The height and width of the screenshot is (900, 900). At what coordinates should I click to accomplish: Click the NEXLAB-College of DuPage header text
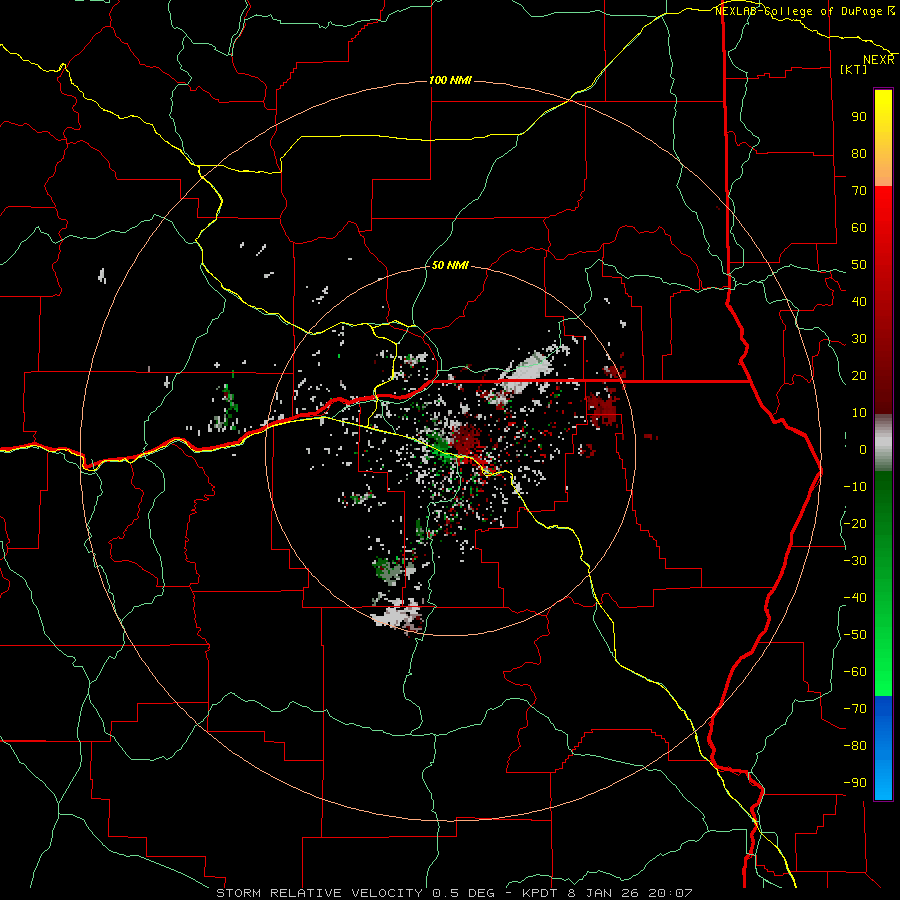pos(799,11)
